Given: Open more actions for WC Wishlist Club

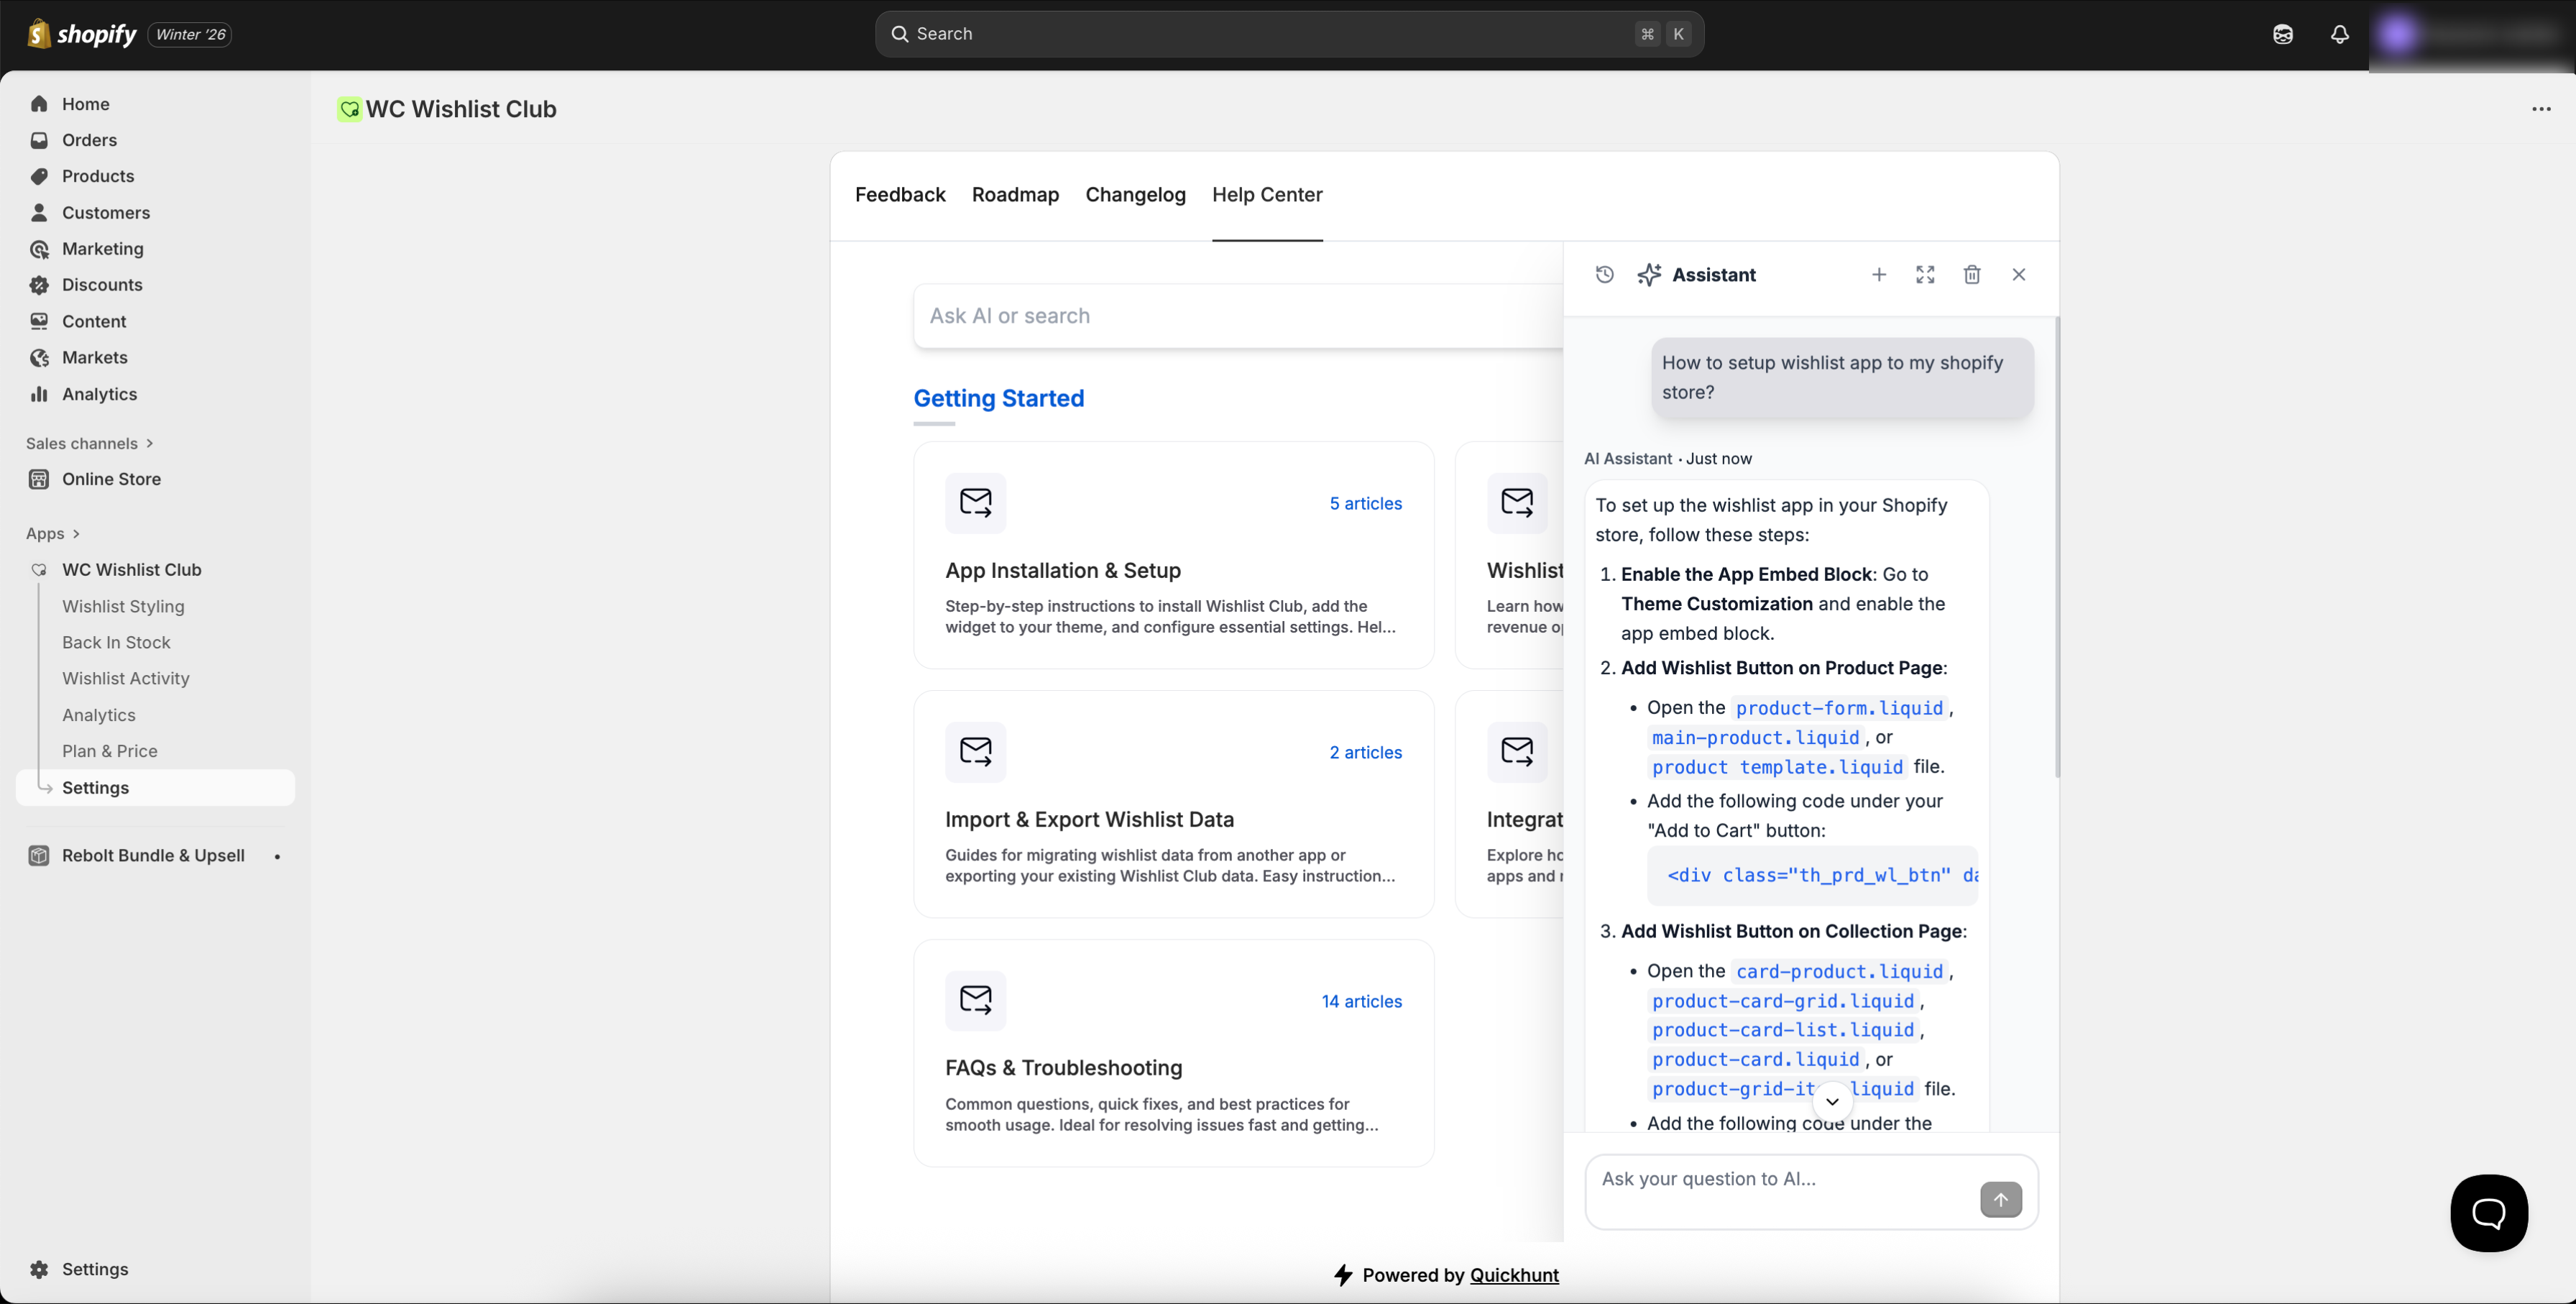Looking at the screenshot, I should (2542, 109).
